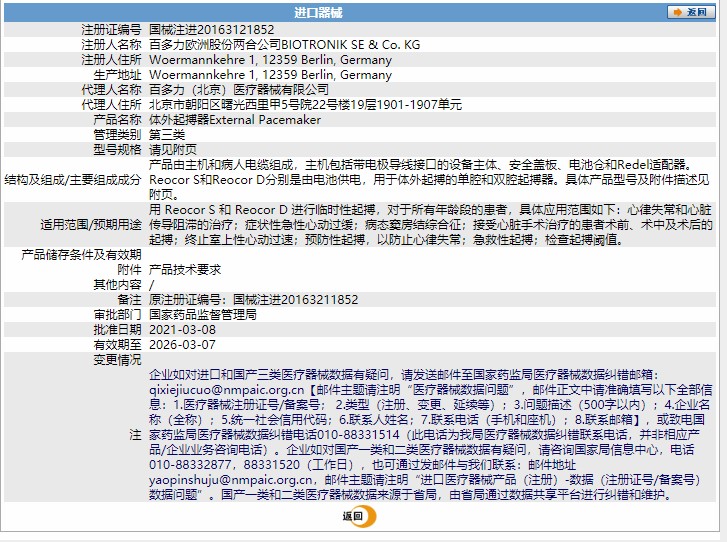Image resolution: width=727 pixels, height=542 pixels.
Task: Click product name 体外起搏器External Pacemaker
Action: [x=235, y=120]
